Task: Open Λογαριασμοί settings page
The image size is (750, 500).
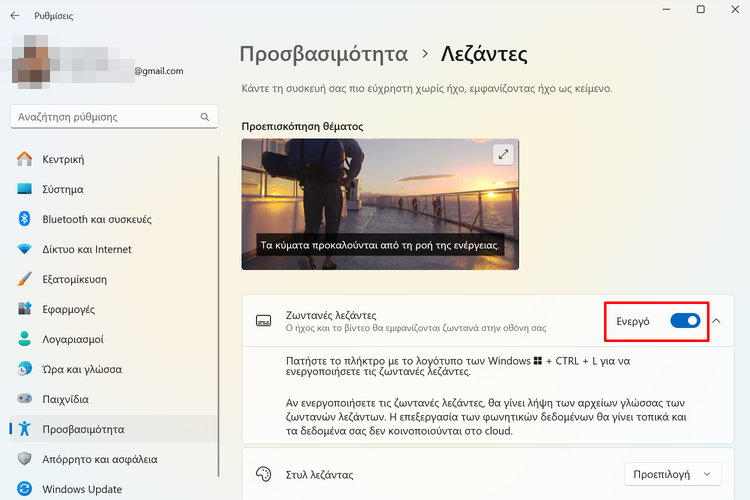Action: (114, 339)
